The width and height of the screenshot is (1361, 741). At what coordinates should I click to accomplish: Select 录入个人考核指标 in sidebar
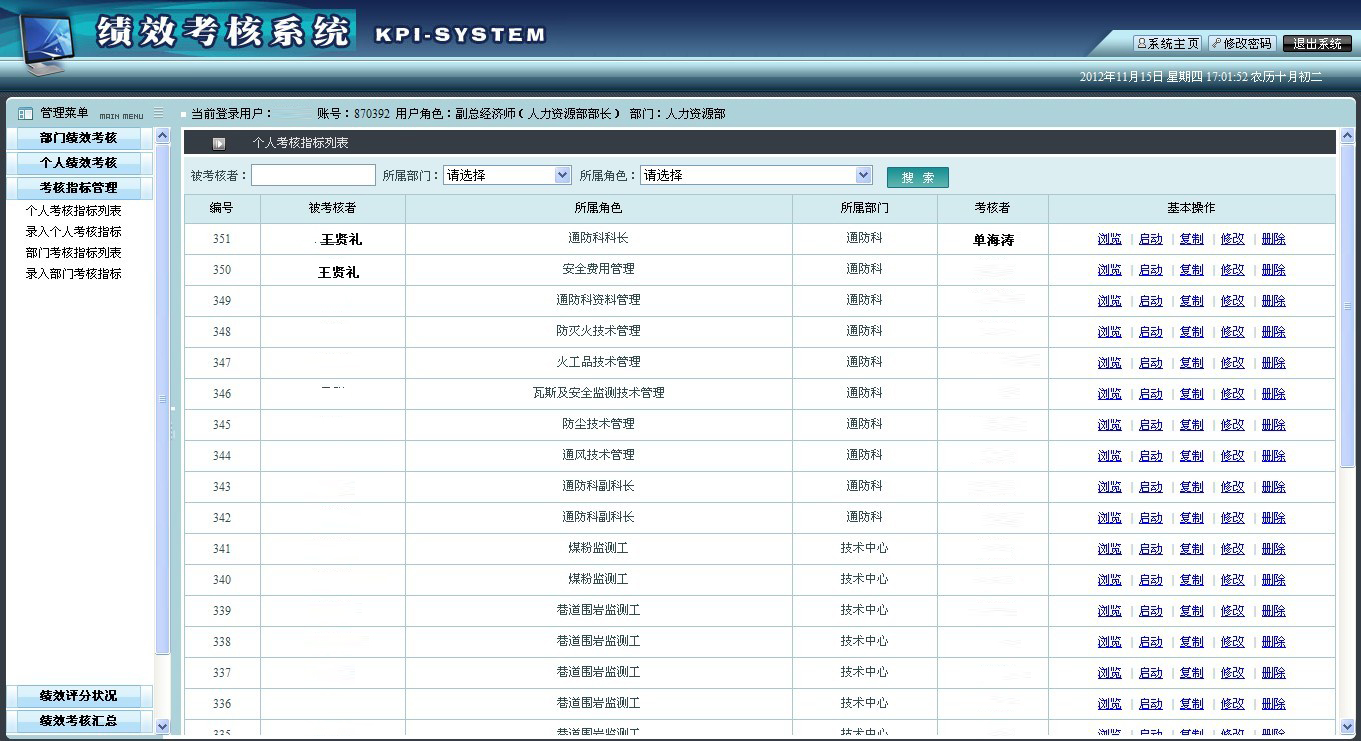point(73,232)
